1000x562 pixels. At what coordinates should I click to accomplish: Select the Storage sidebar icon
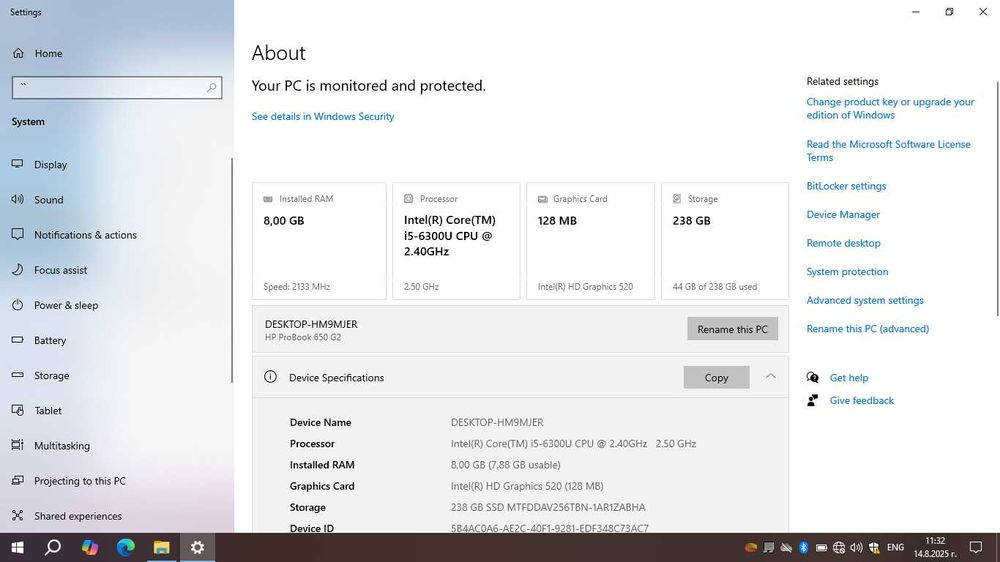18,375
